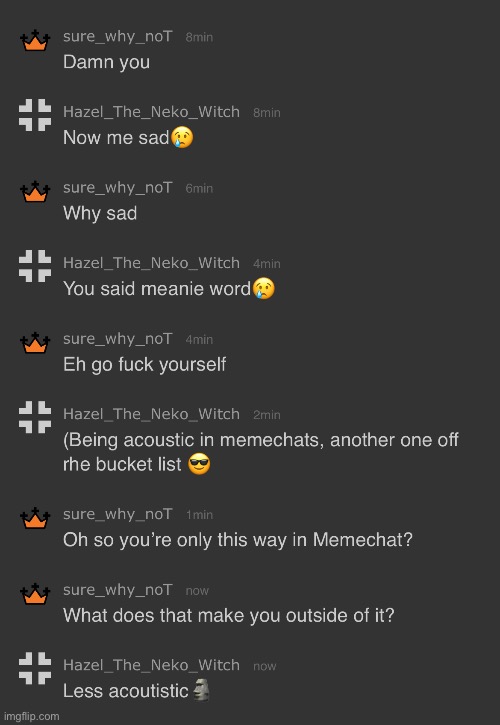Open Hazel_The_Neko_Witch username above "Less acoutistic"
Image resolution: width=500 pixels, height=725 pixels.
(151, 665)
